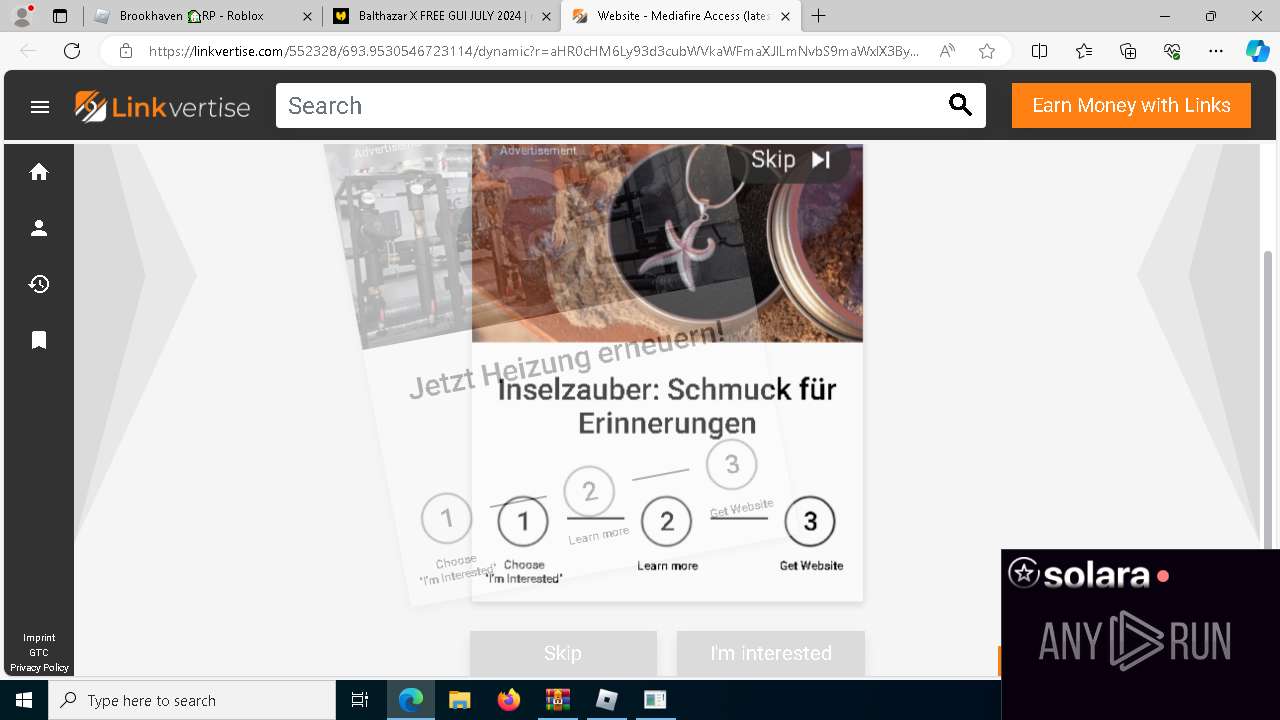
Task: Select the Website - Mediafire Access tab
Action: pyautogui.click(x=683, y=16)
